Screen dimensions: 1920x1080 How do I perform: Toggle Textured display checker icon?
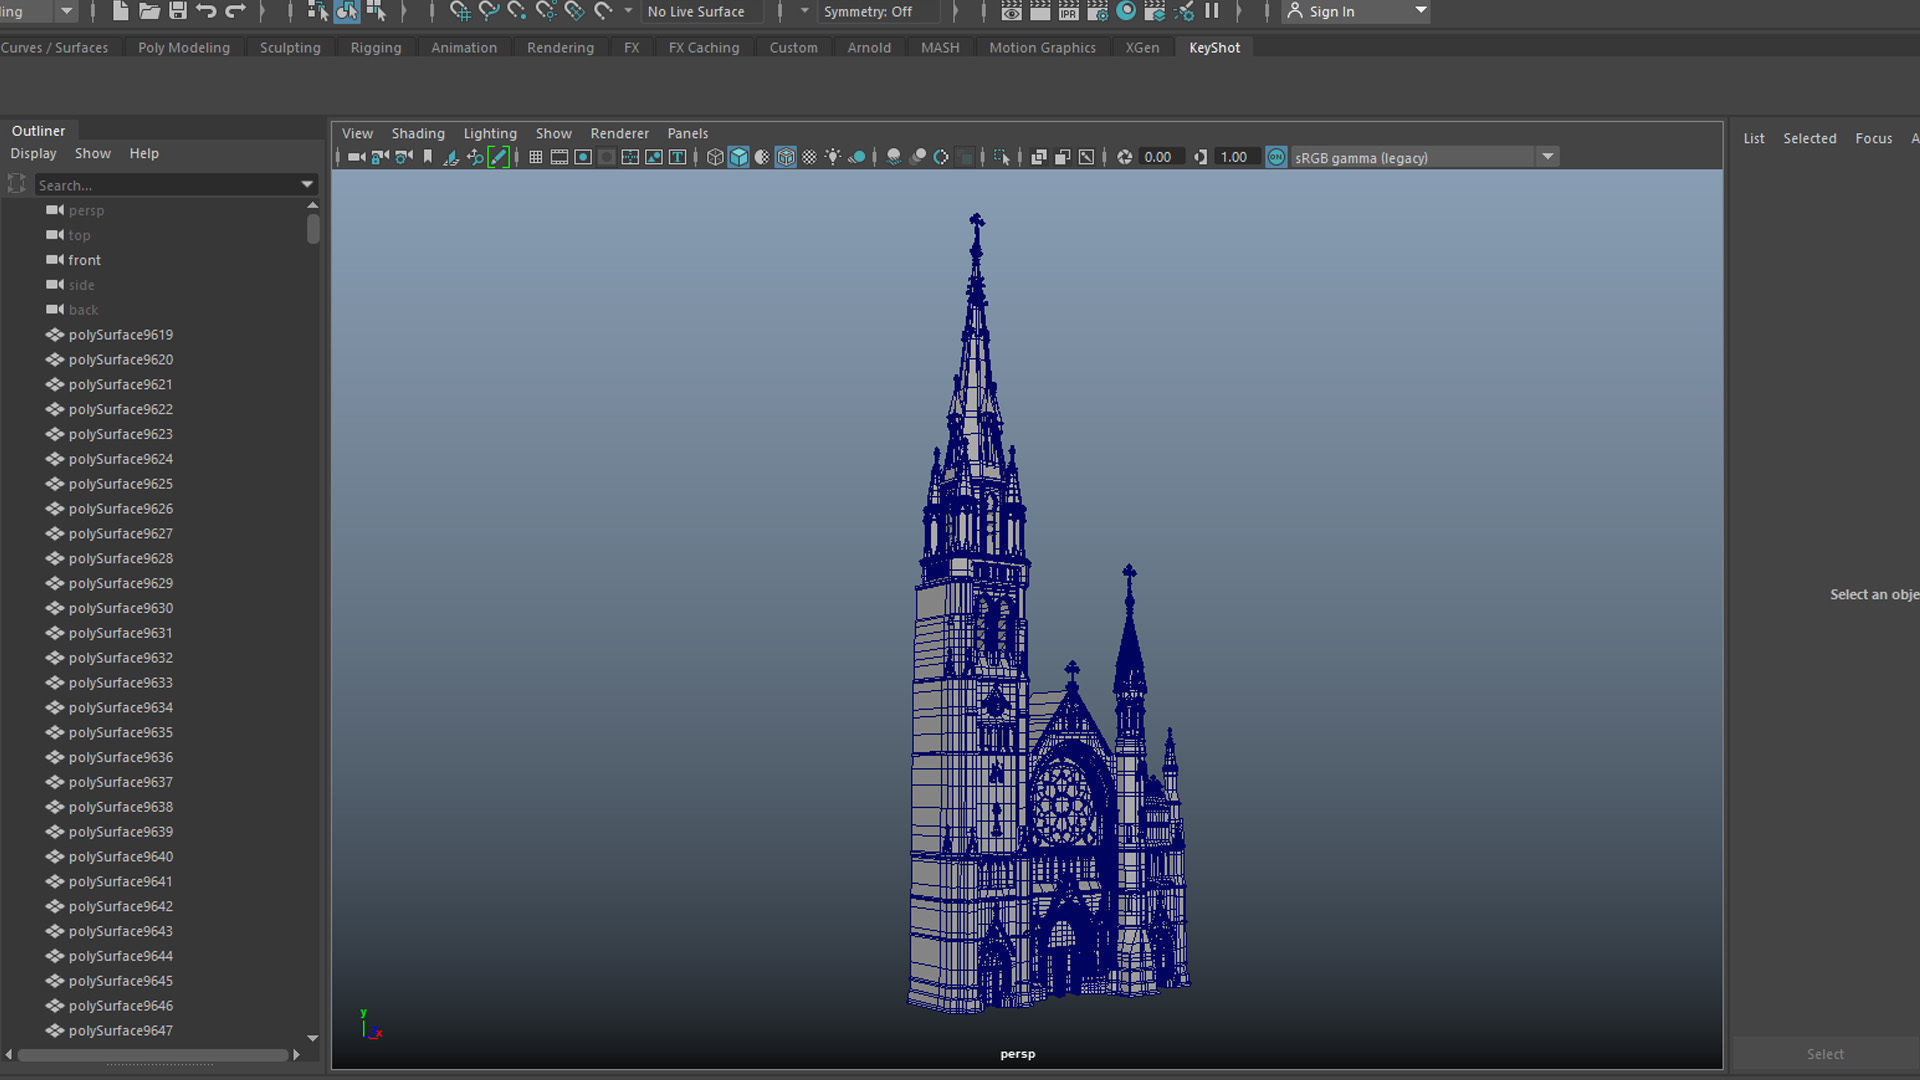tap(809, 157)
